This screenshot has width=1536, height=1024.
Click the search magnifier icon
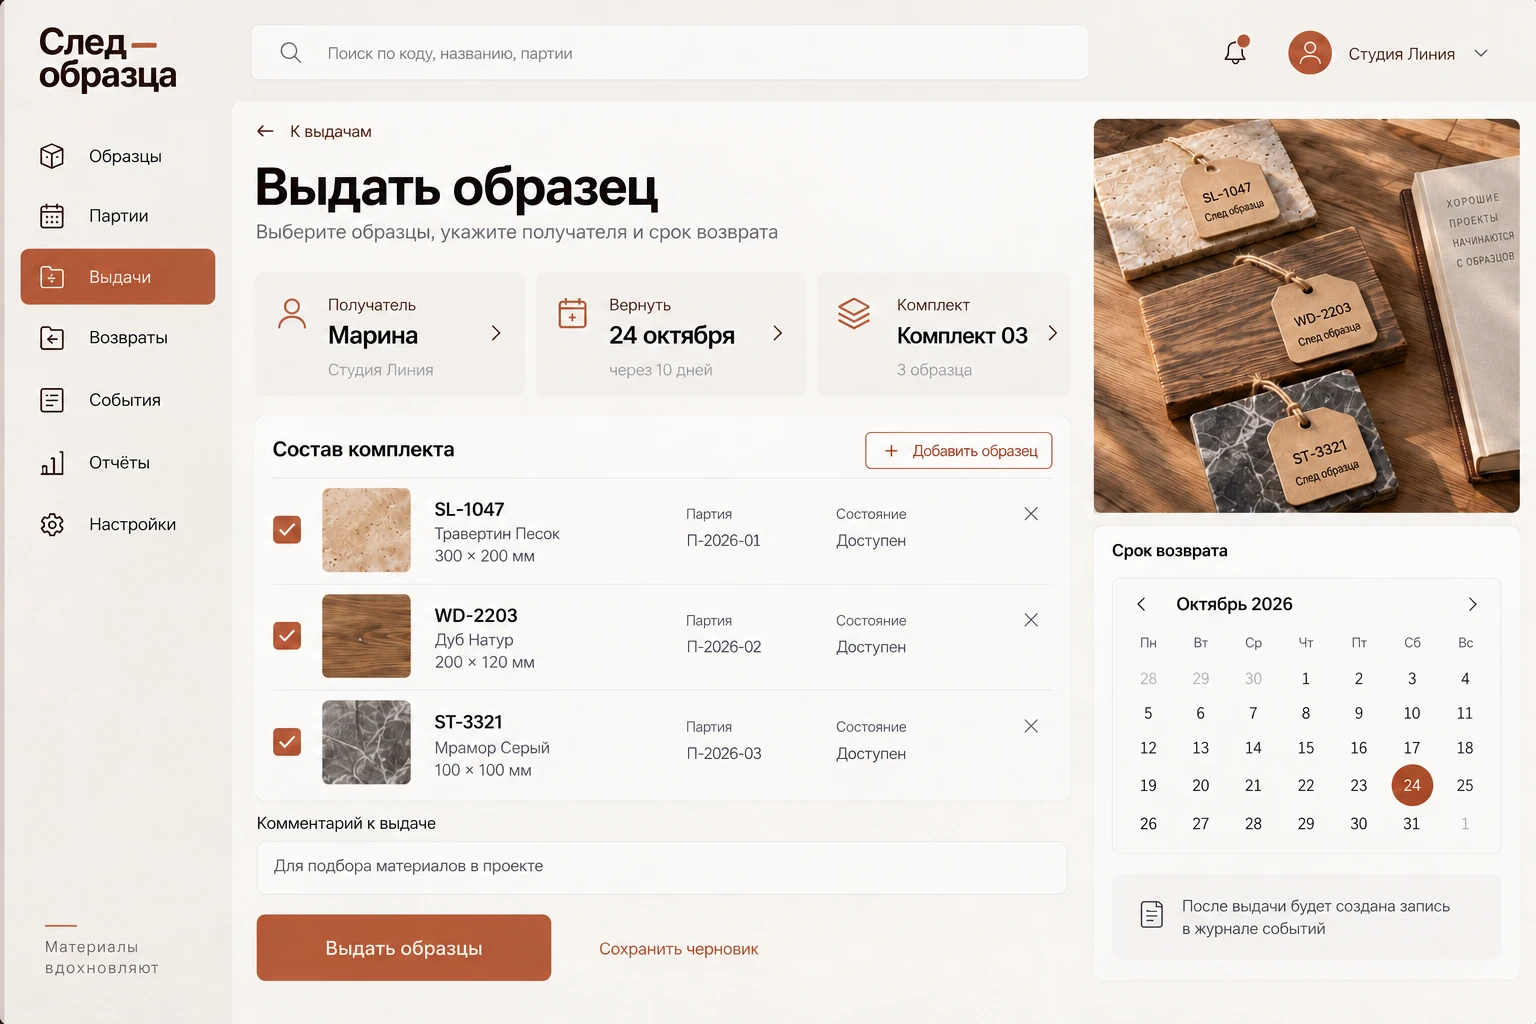290,52
